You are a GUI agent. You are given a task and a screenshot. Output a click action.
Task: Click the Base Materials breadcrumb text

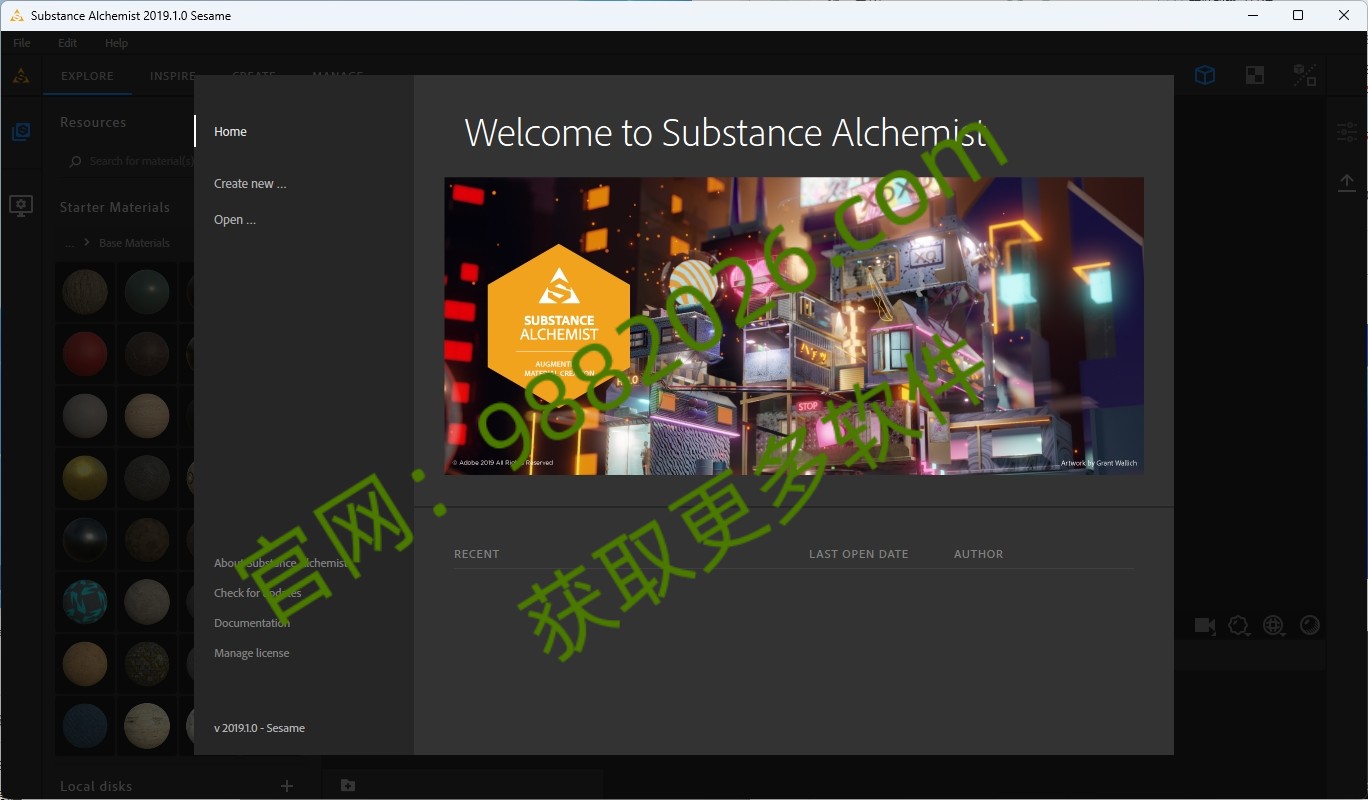(134, 243)
